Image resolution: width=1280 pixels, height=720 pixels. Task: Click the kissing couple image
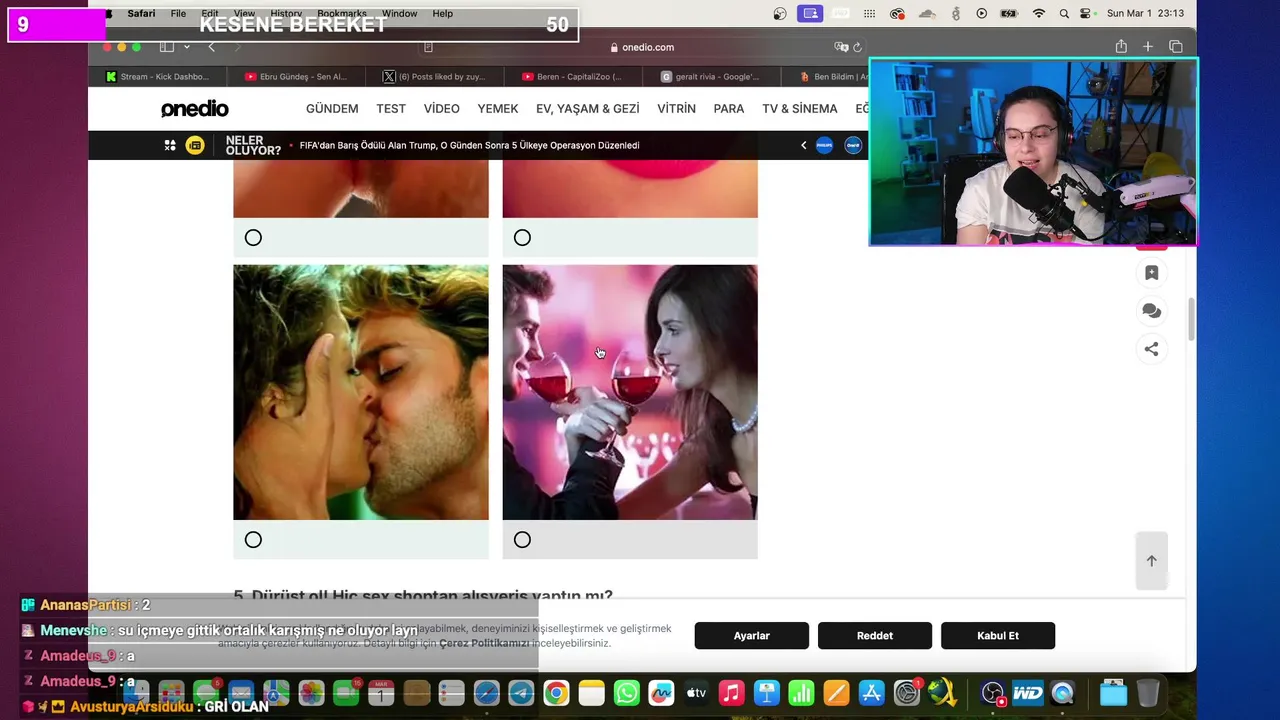point(361,392)
